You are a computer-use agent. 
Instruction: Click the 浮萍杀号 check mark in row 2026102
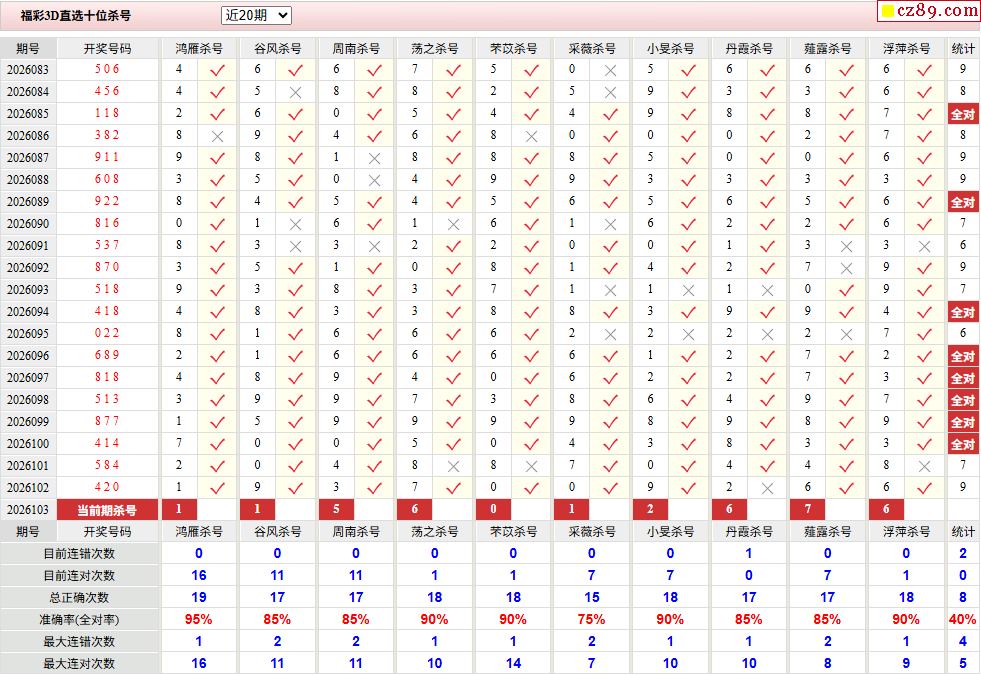pyautogui.click(x=925, y=488)
